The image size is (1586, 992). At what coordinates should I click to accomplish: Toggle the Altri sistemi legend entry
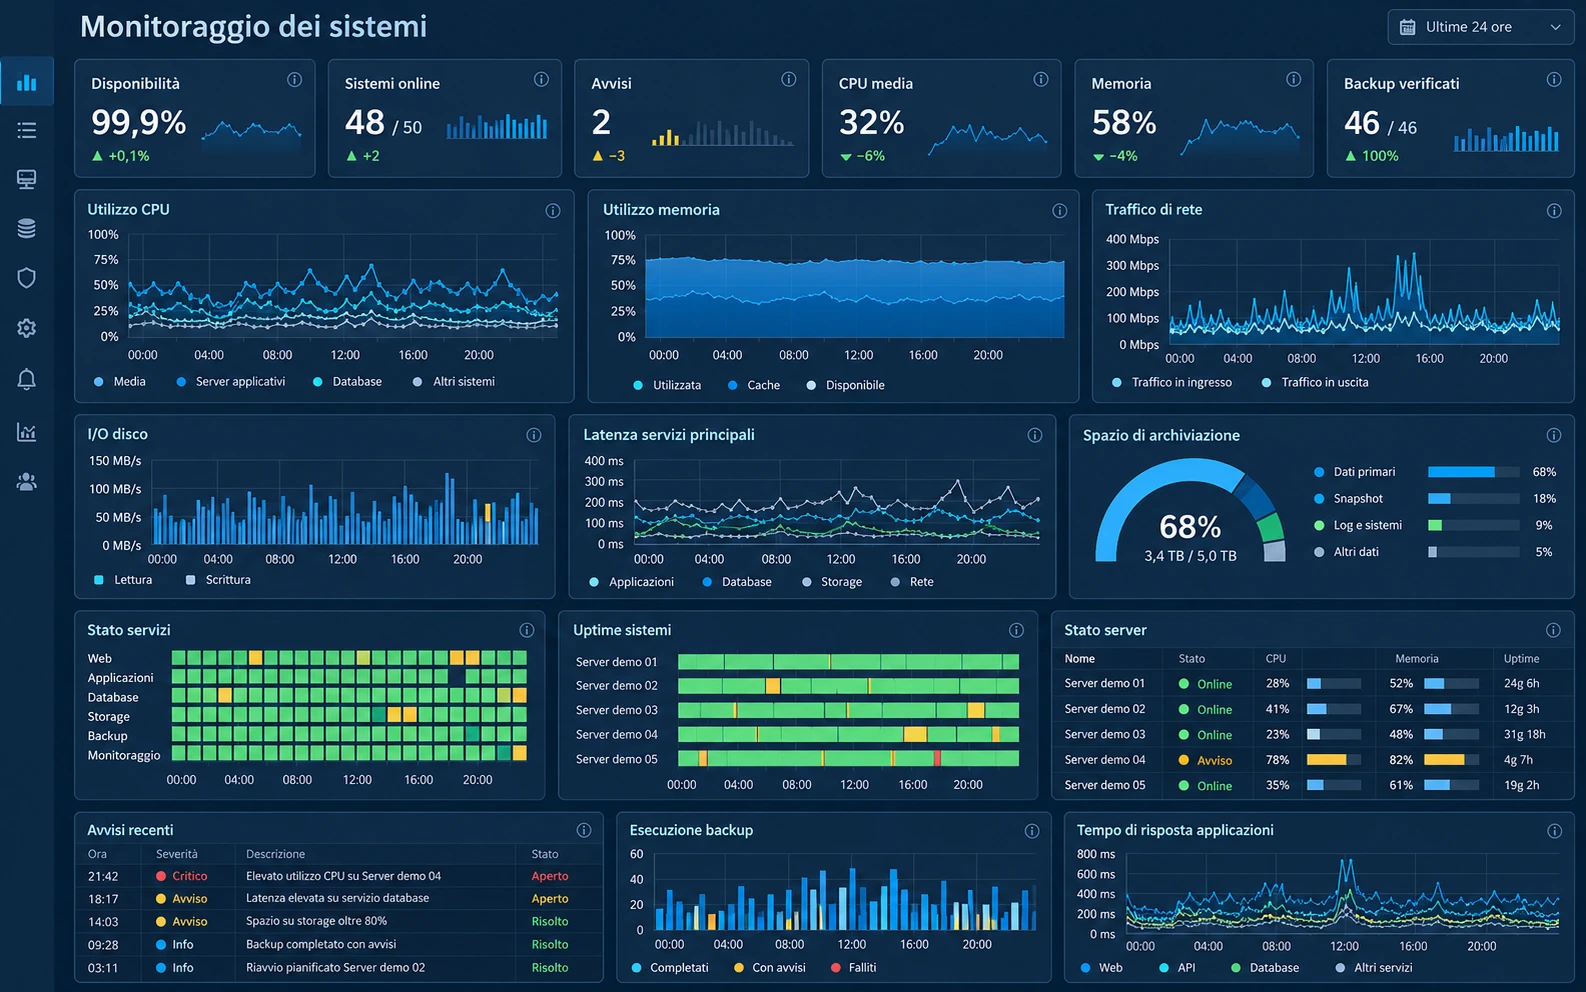(454, 382)
